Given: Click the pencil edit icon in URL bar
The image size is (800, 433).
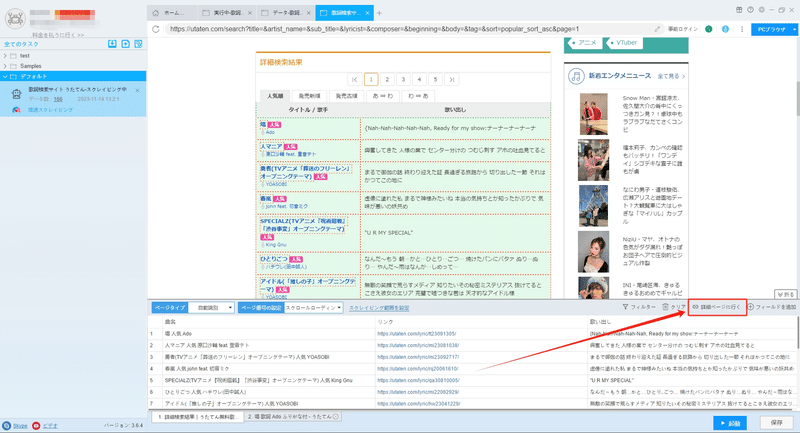Looking at the screenshot, I should (x=657, y=29).
